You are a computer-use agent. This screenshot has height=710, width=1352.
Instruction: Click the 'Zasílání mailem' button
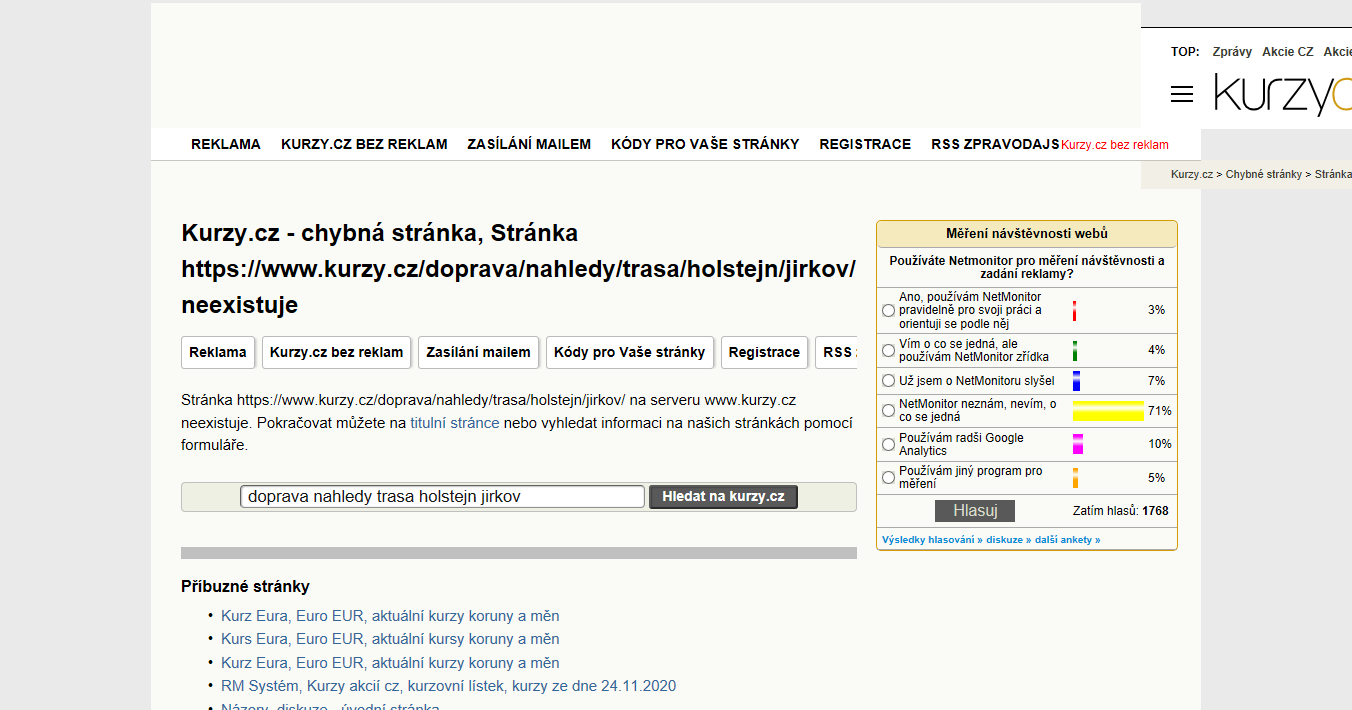[x=478, y=352]
